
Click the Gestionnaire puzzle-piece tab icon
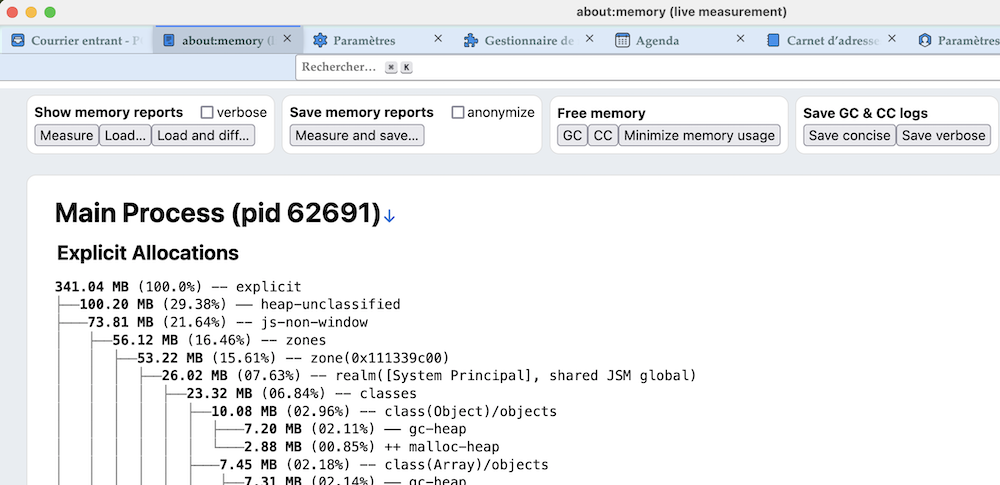point(471,41)
